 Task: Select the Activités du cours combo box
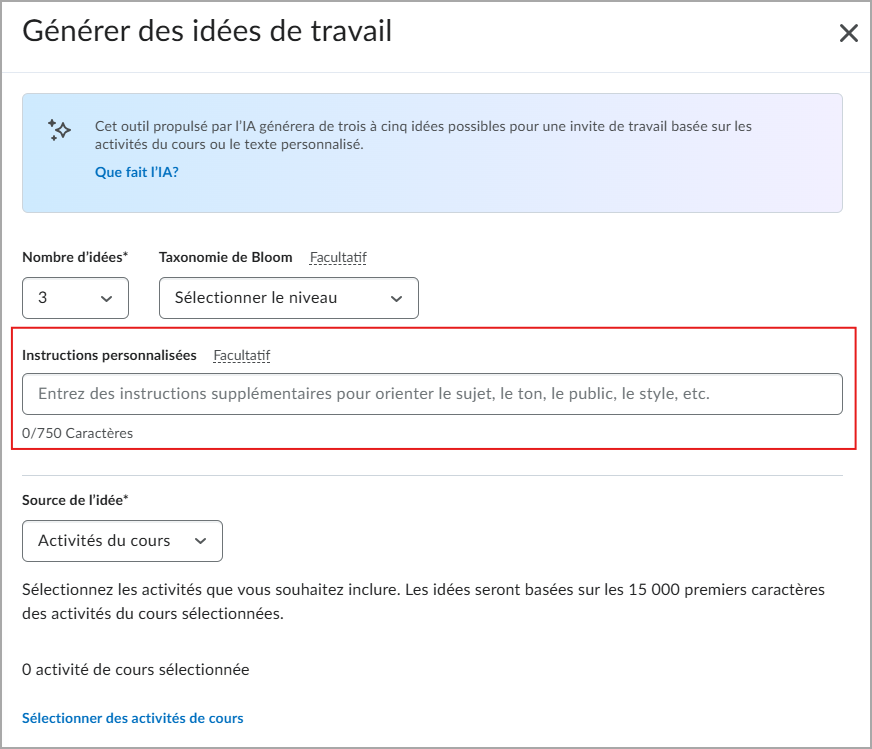point(122,541)
